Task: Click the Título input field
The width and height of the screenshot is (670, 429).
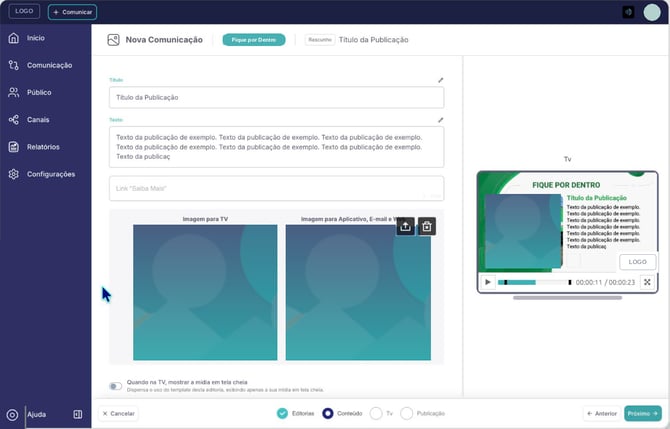Action: pos(276,97)
